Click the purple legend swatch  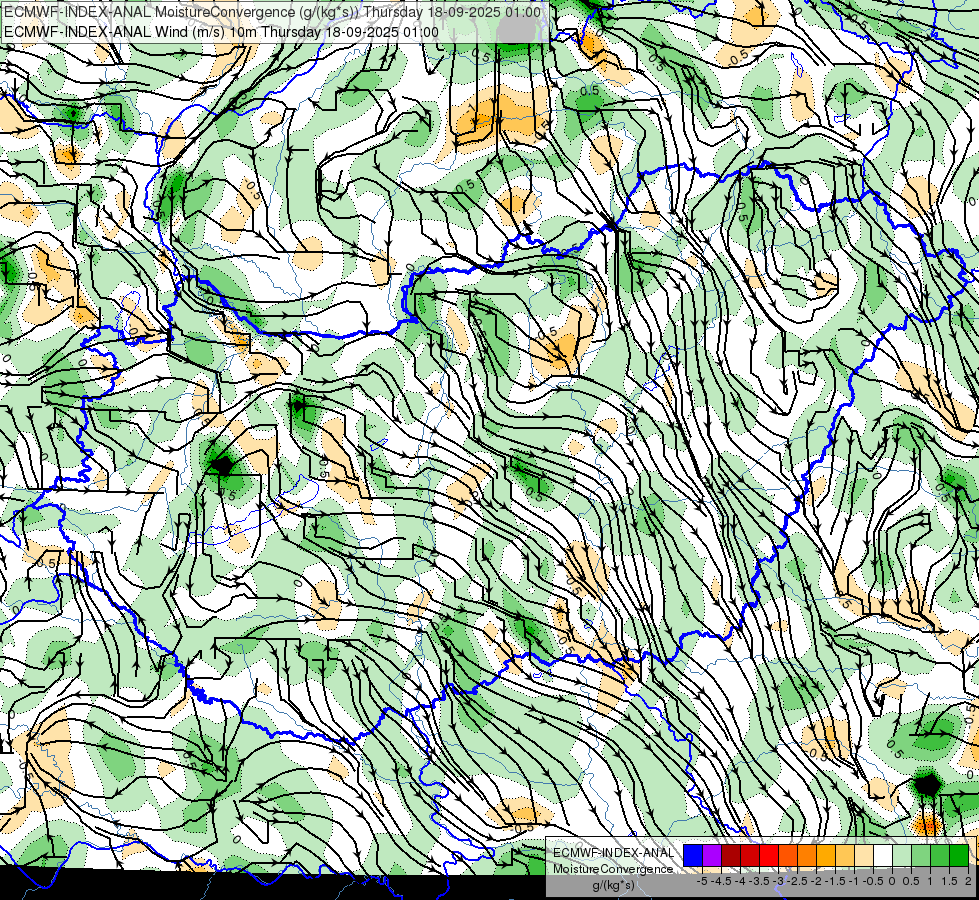coord(712,856)
